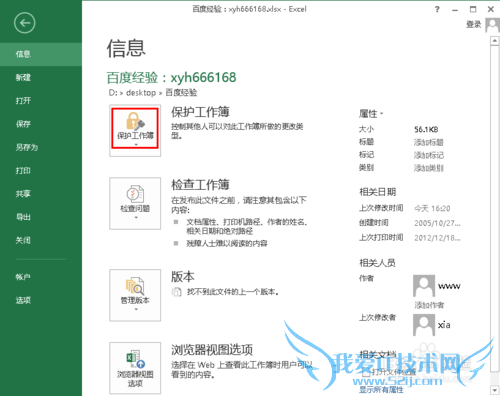Click the scrollbar down arrow
Image resolution: width=500 pixels, height=396 pixels.
point(494,390)
